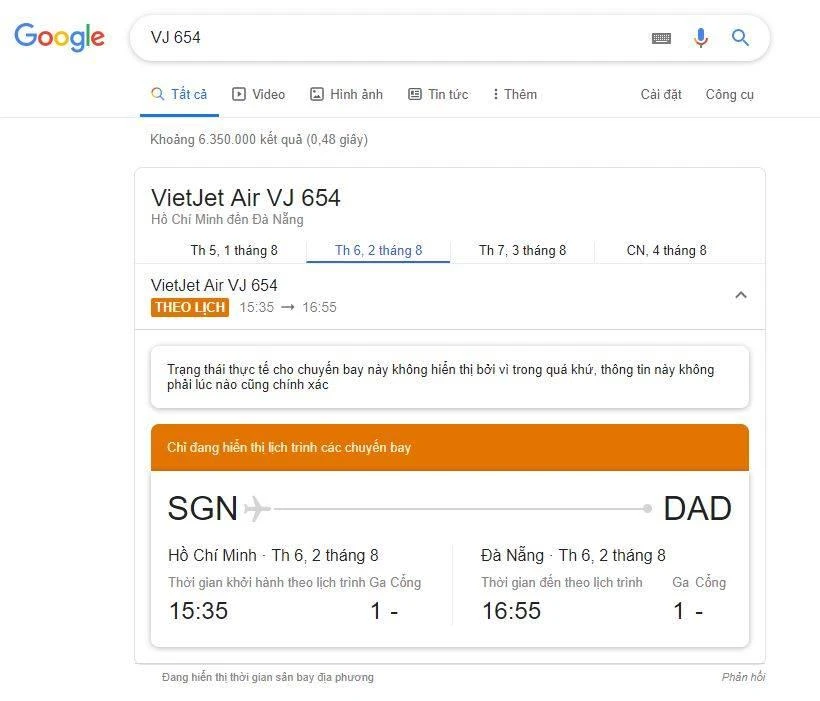Open the Thêm more options menu

pyautogui.click(x=514, y=94)
